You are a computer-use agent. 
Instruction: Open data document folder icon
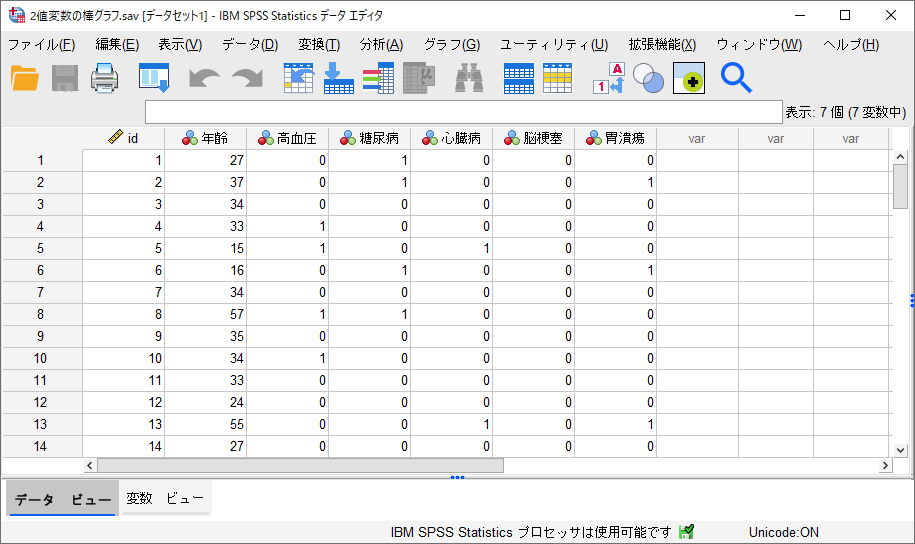(x=25, y=78)
